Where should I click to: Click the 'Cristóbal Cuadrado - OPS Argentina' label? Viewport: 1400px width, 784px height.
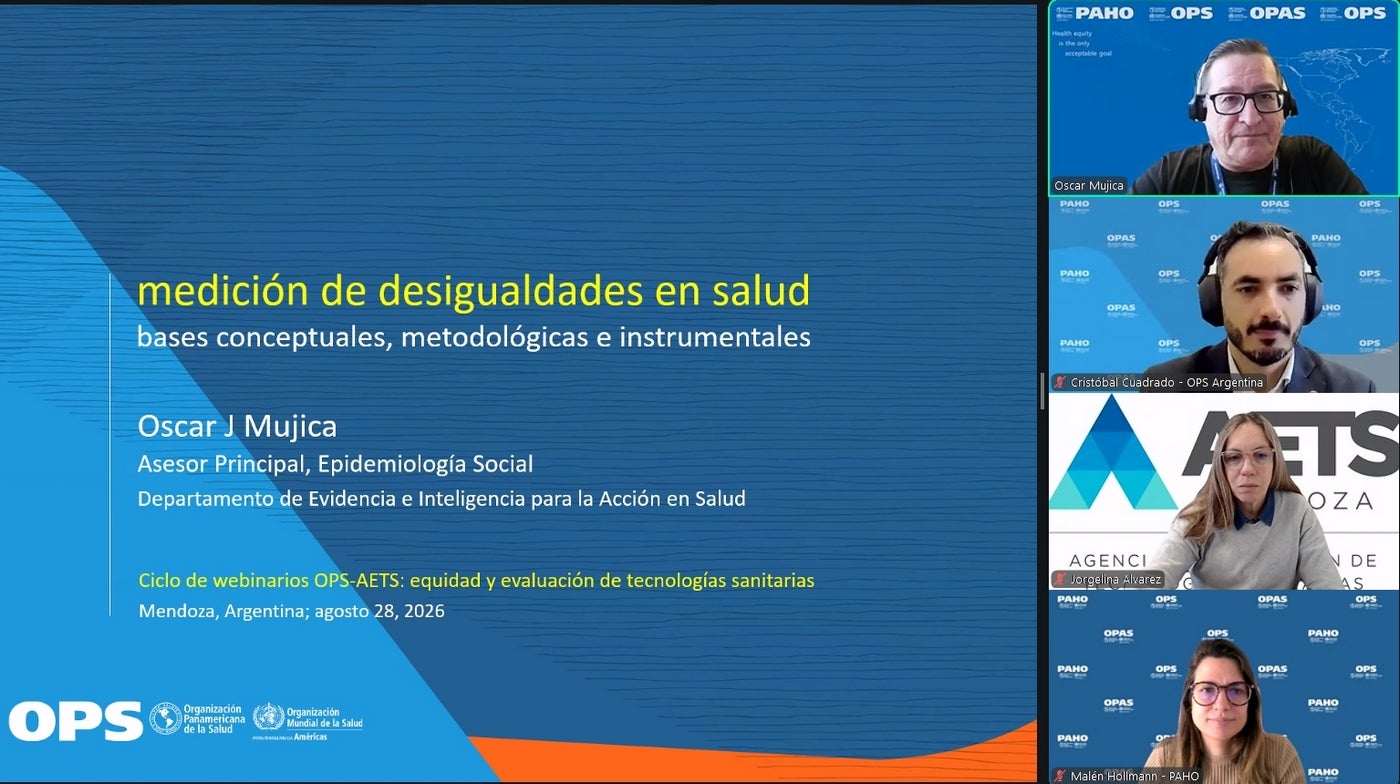click(x=1167, y=382)
